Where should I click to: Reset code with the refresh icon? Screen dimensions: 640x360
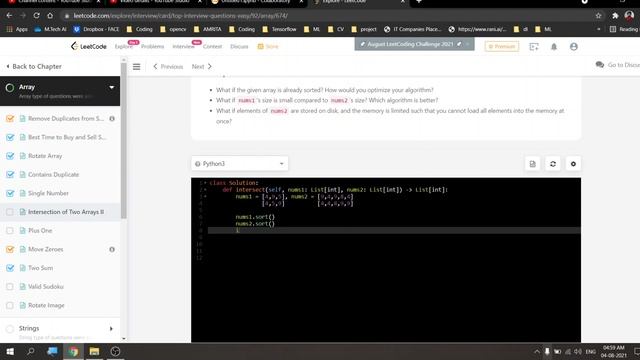[x=553, y=164]
